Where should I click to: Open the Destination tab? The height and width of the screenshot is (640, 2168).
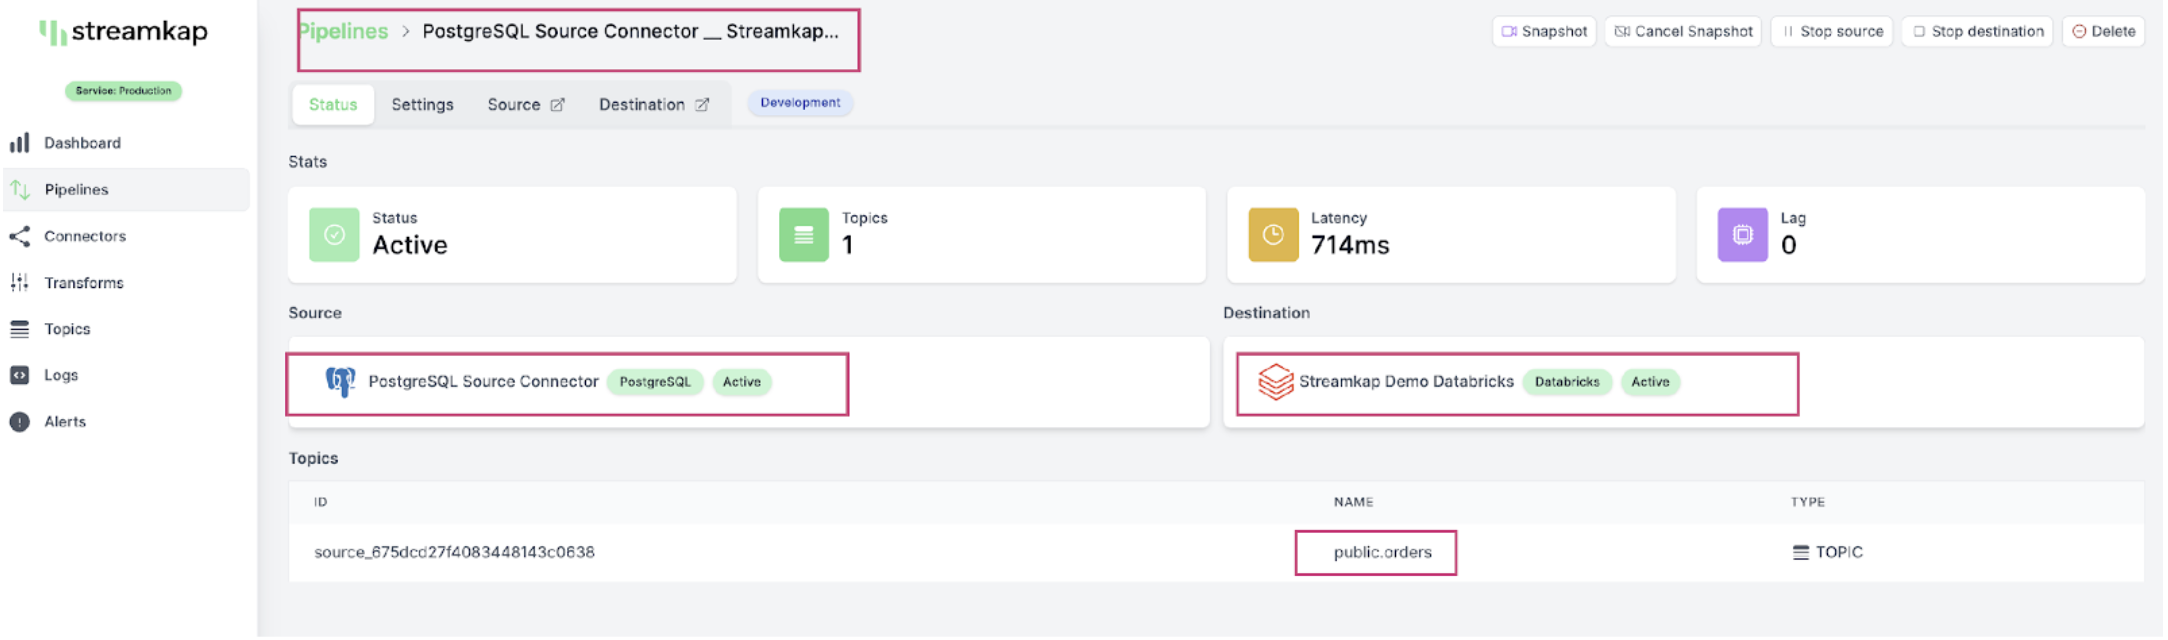point(654,105)
